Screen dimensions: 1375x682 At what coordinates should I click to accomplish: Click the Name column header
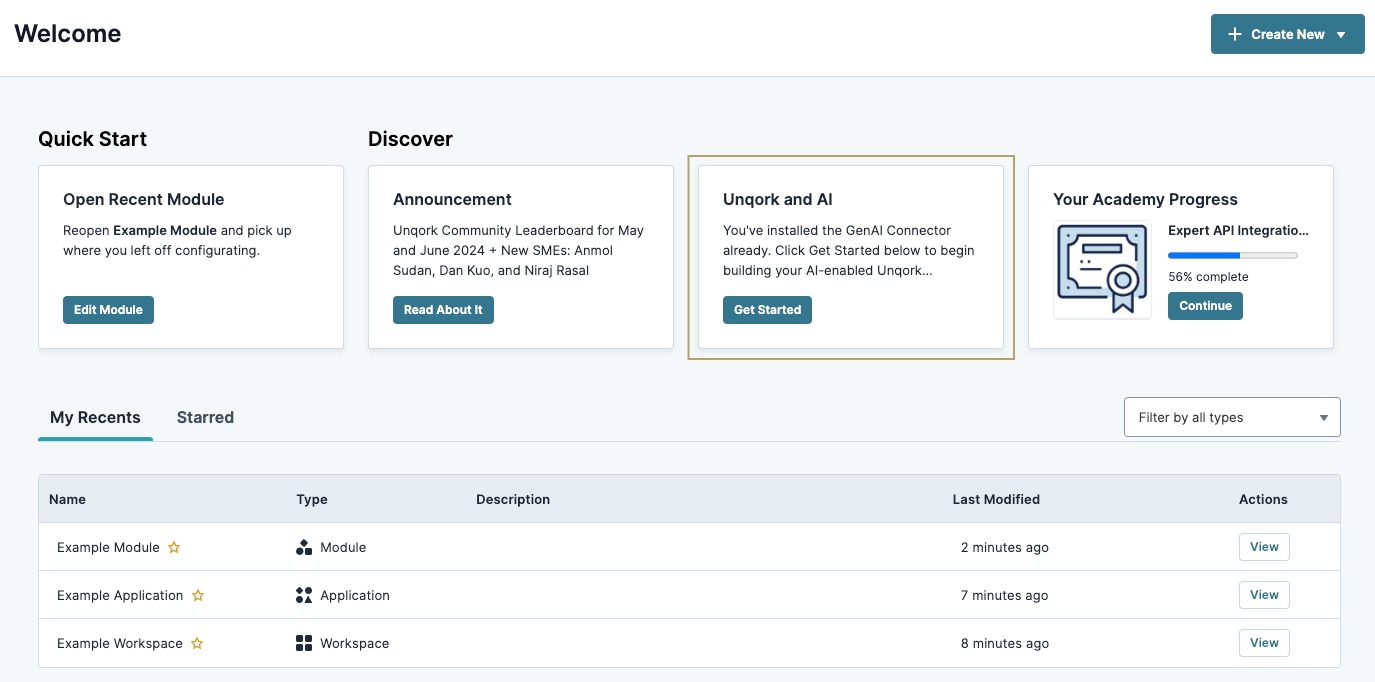pyautogui.click(x=67, y=499)
